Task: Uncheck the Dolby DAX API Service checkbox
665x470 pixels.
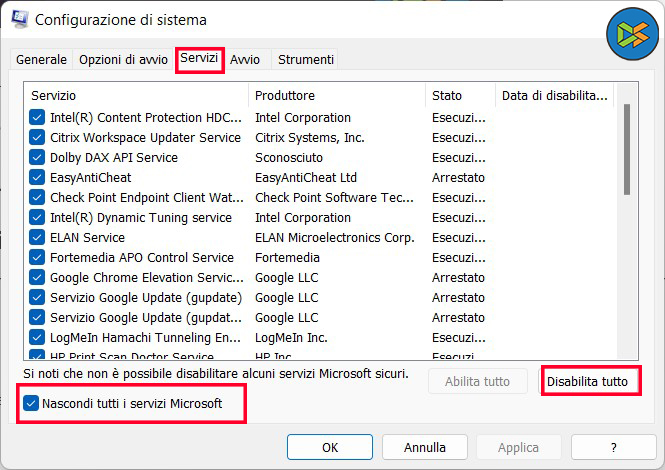Action: [37, 157]
